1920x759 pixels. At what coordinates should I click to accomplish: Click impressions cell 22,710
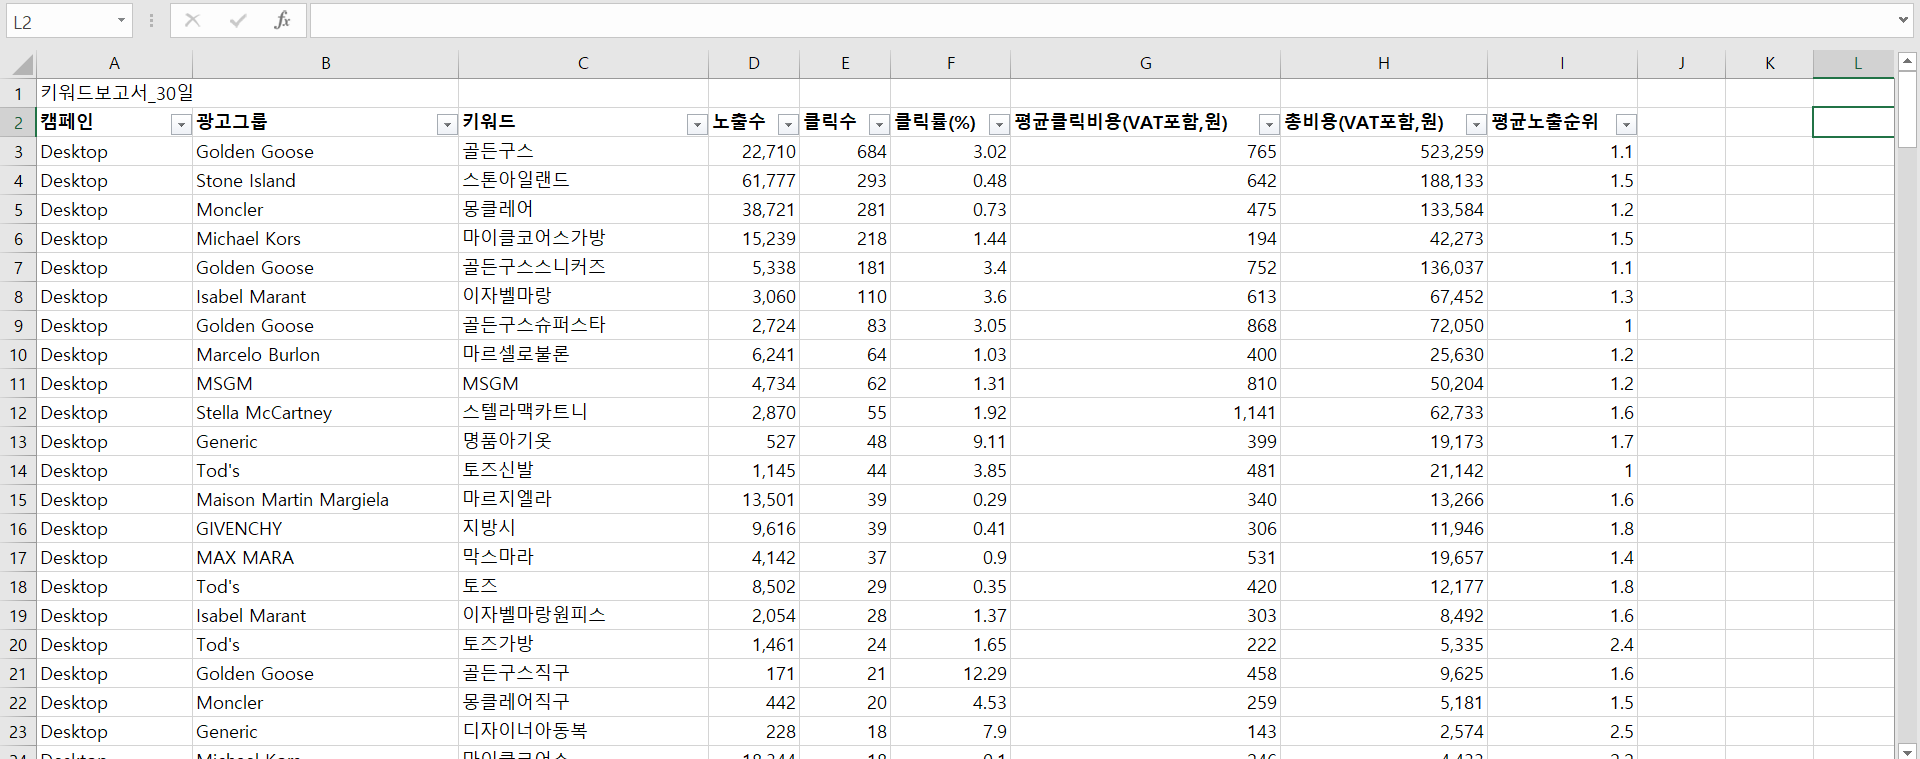[x=755, y=152]
